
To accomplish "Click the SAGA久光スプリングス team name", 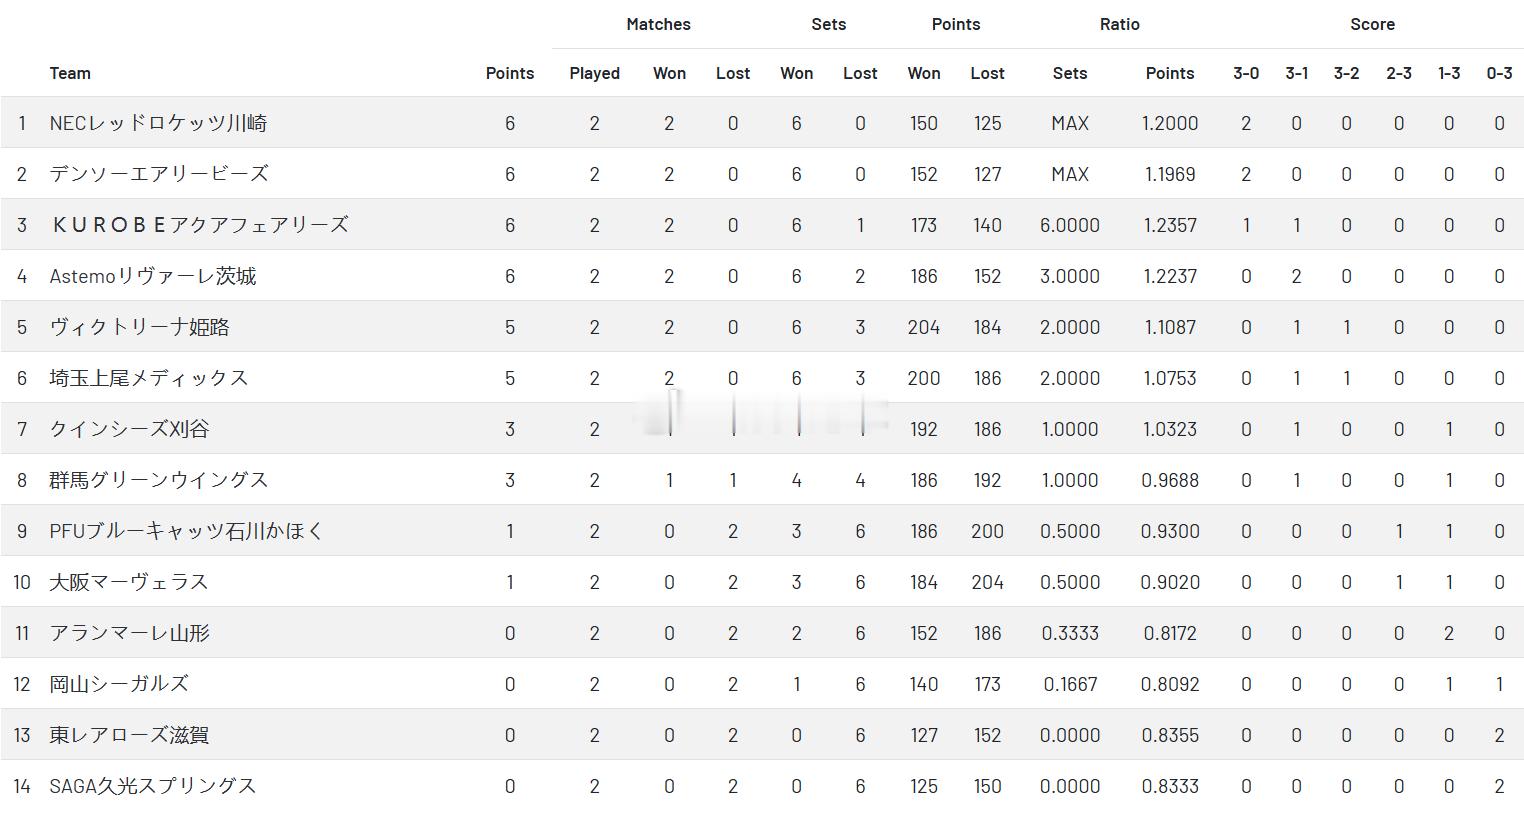I will [153, 786].
